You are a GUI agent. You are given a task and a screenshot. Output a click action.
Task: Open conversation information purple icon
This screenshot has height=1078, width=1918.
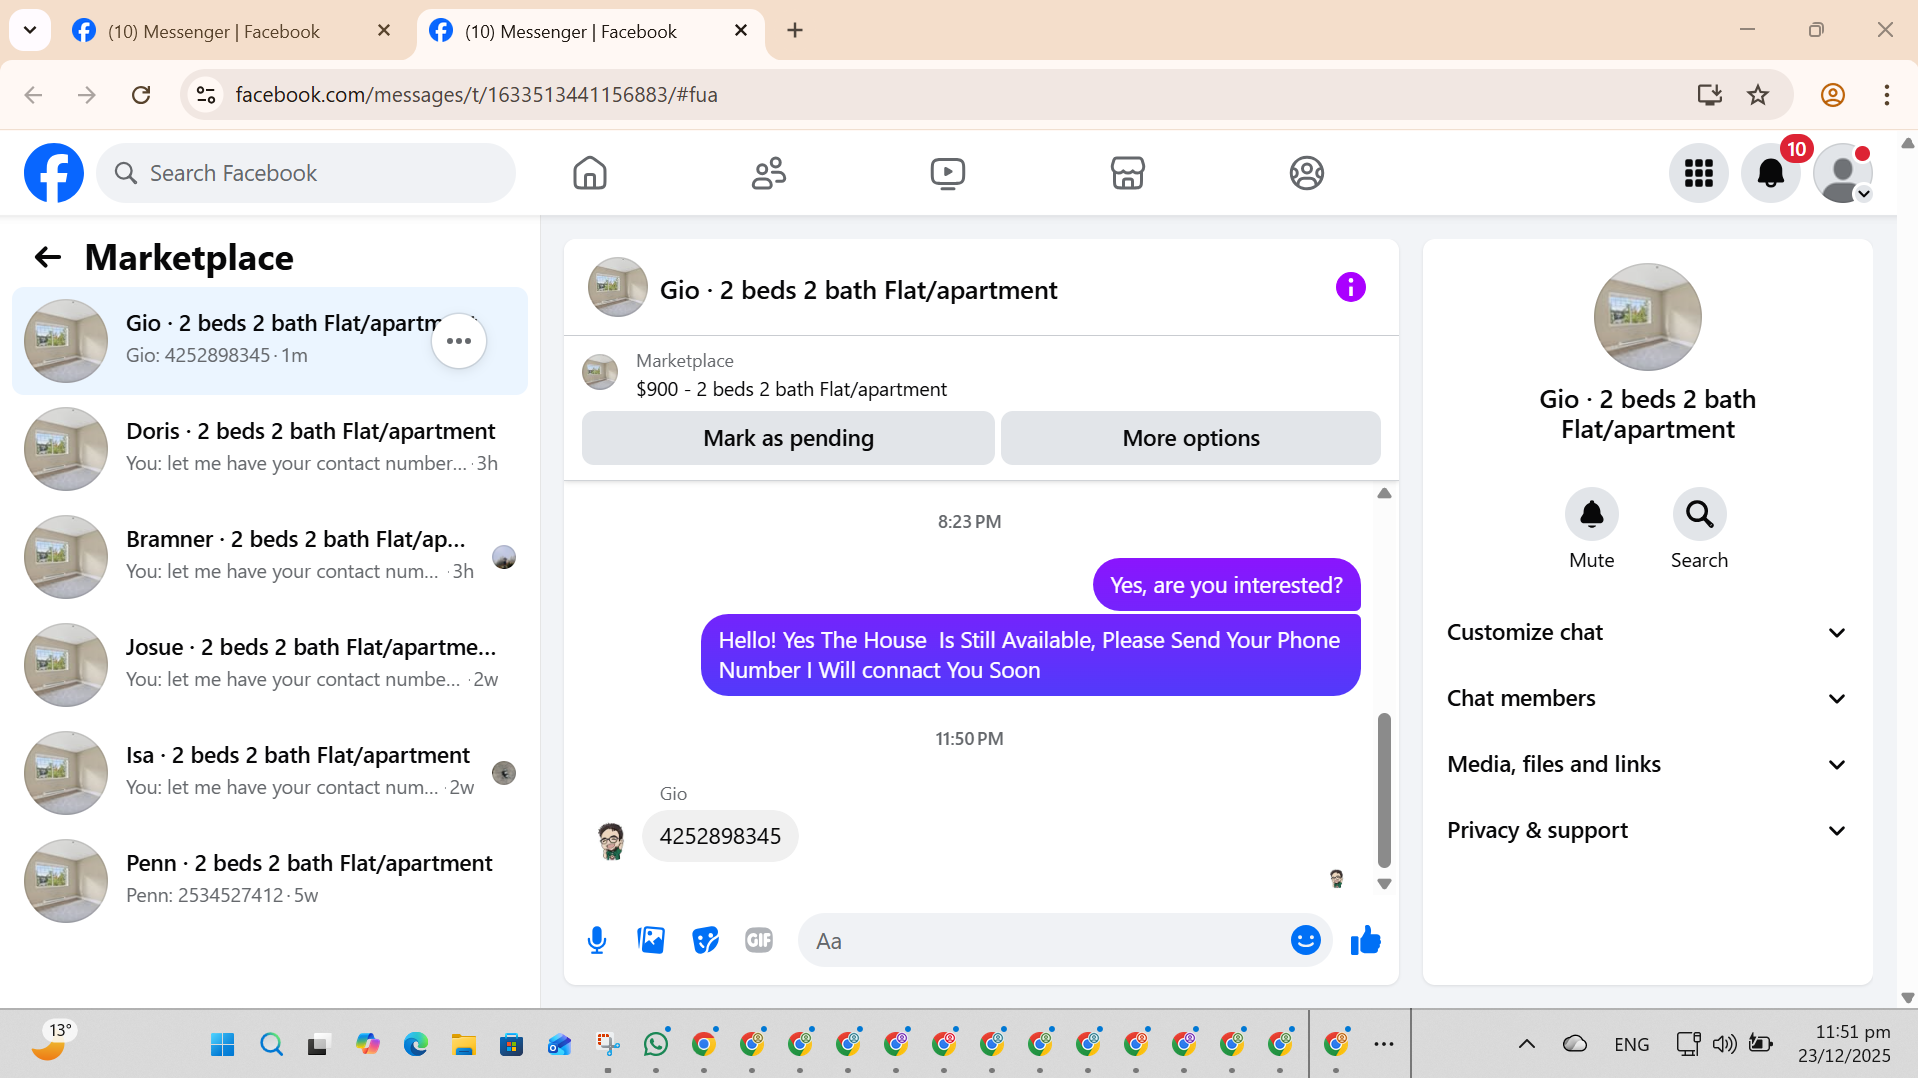point(1350,288)
